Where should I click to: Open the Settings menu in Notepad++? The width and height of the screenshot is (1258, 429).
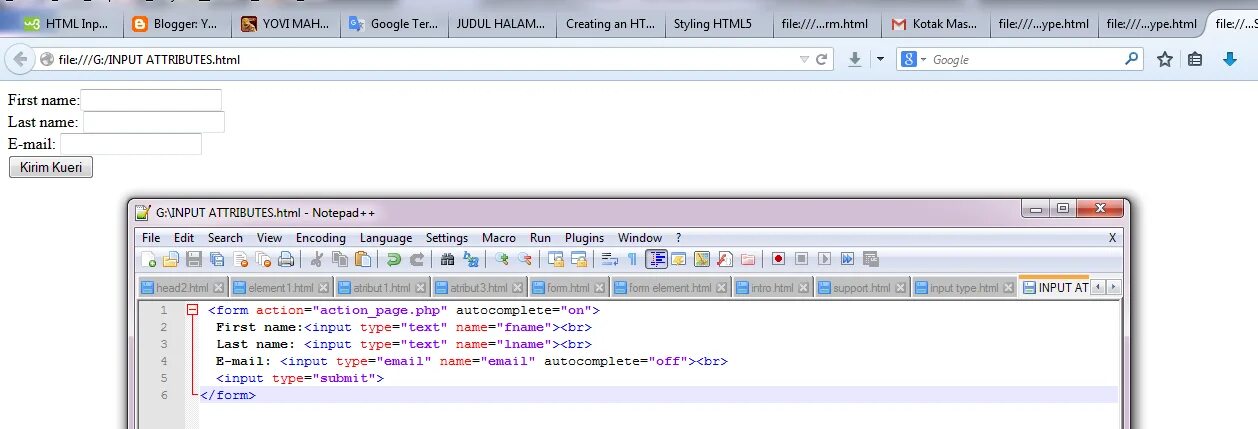tap(447, 238)
